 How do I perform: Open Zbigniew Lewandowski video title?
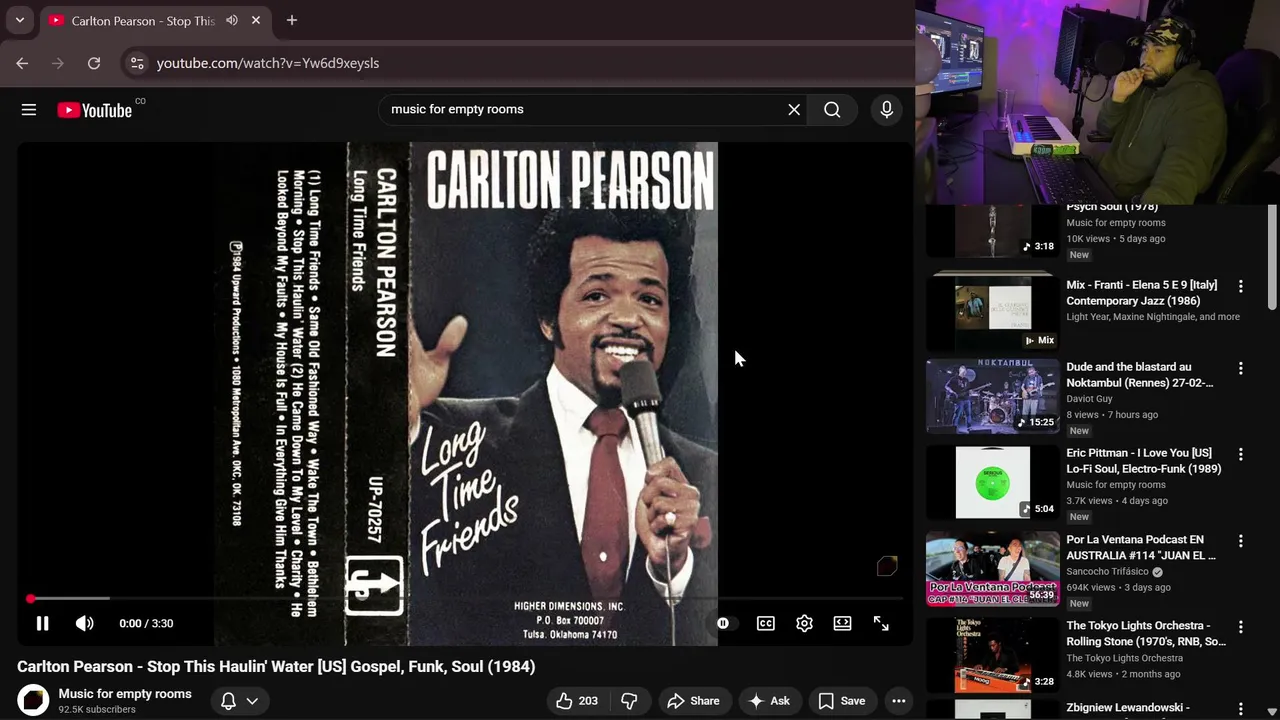tap(1127, 708)
